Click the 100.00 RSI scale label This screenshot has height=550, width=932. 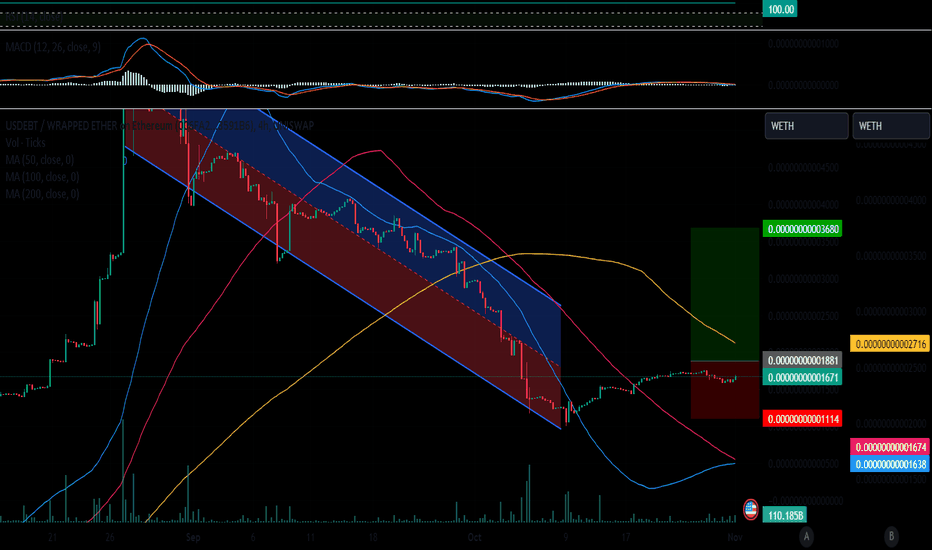click(780, 9)
